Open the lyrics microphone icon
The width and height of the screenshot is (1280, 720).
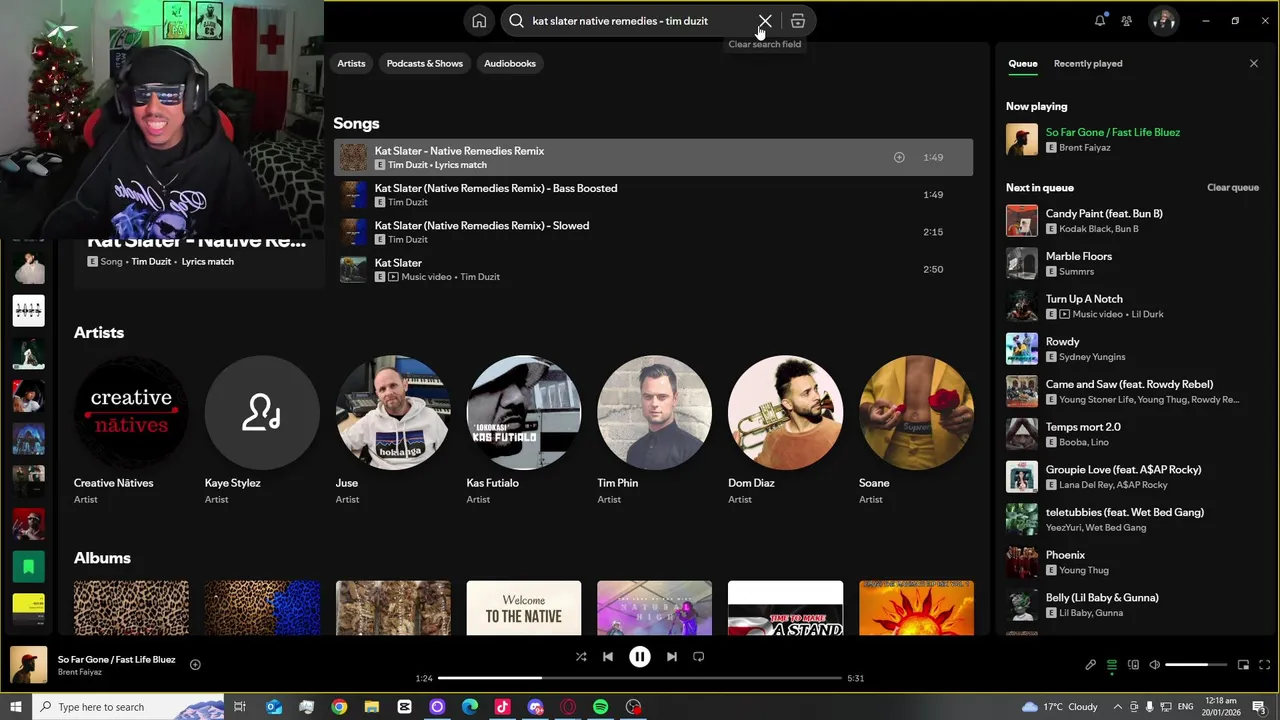coord(1091,665)
